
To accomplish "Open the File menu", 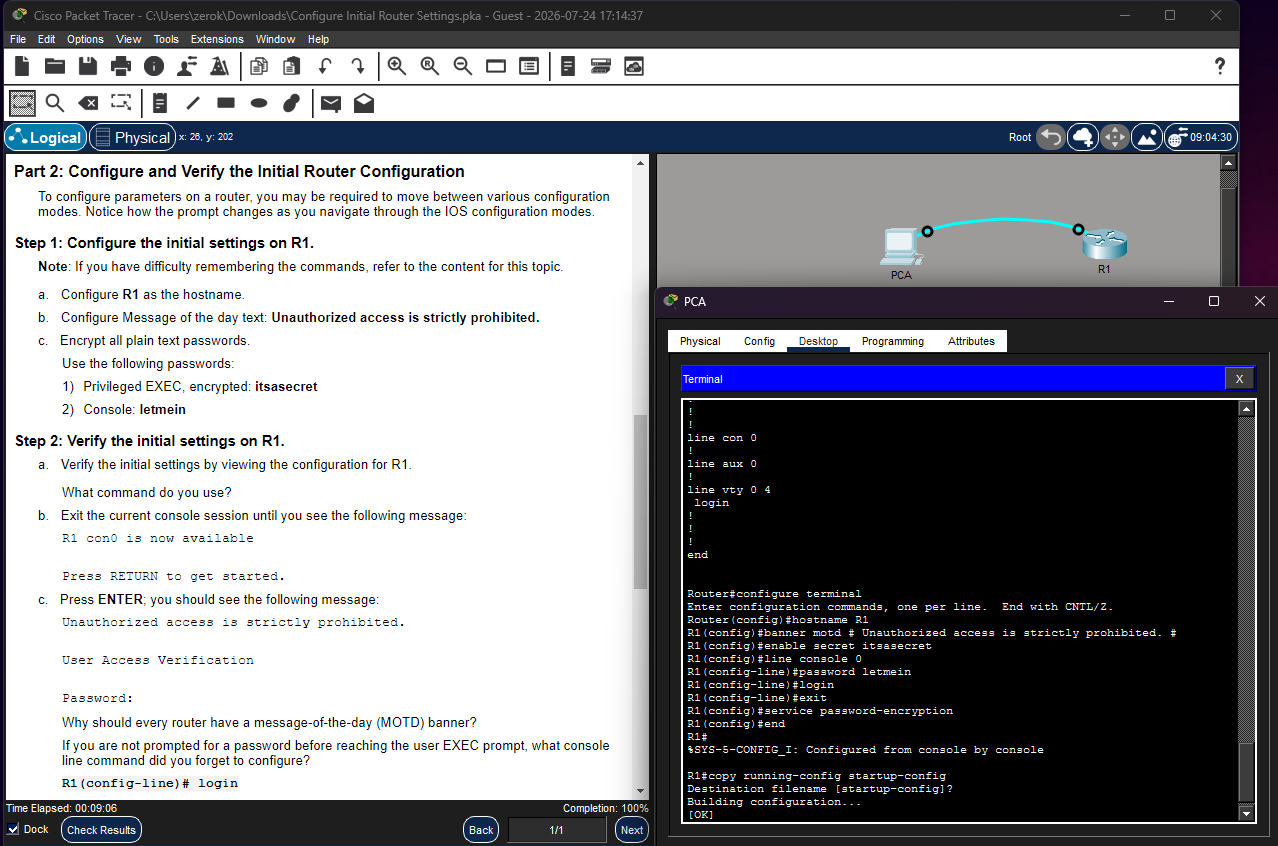I will click(x=18, y=39).
